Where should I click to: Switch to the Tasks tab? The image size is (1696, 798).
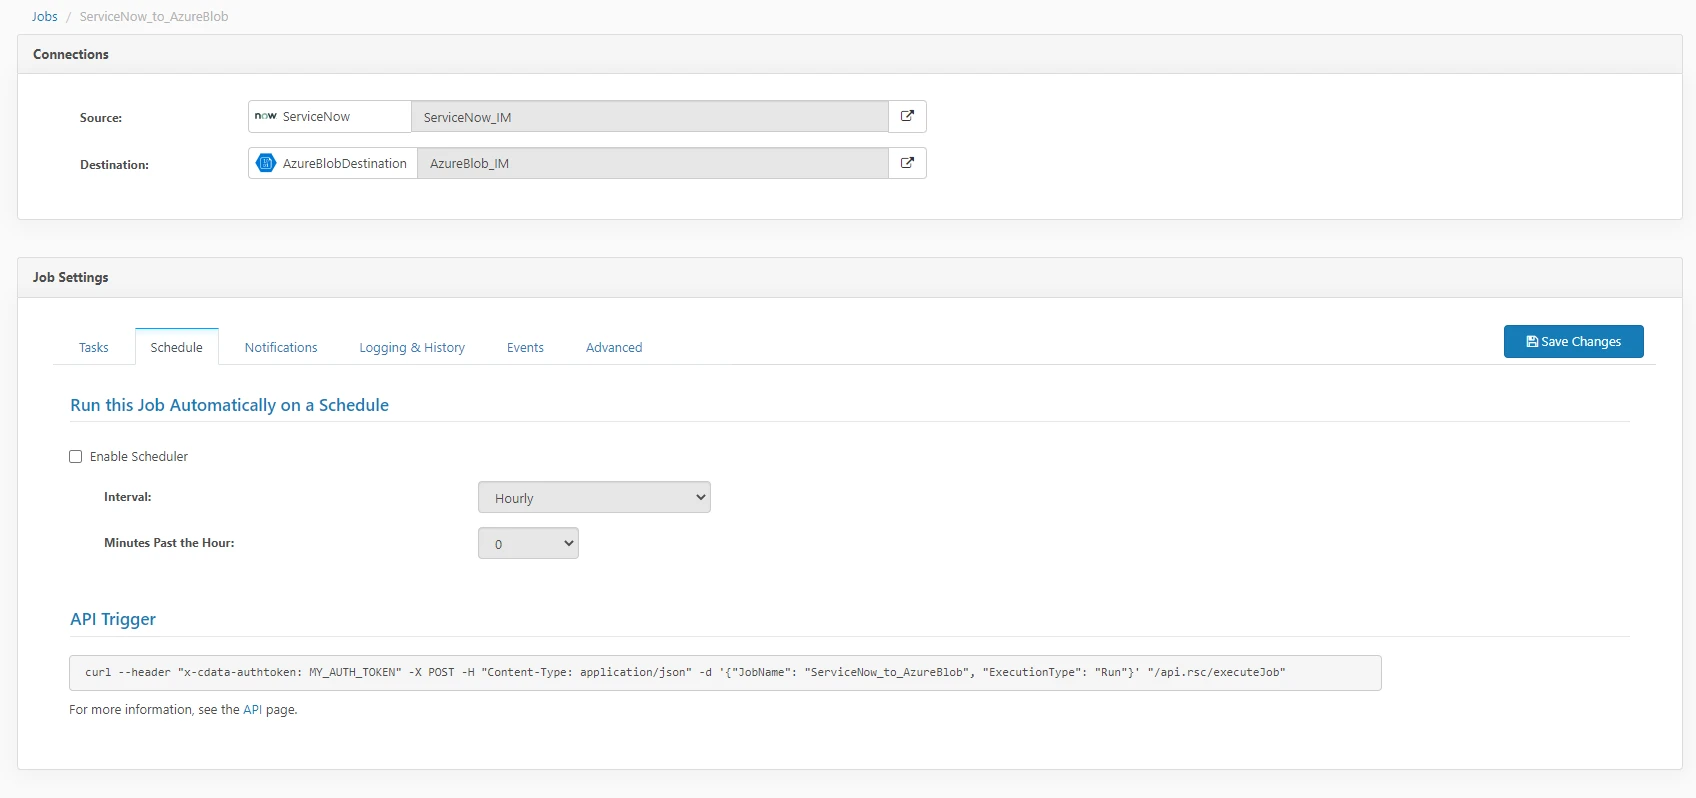coord(94,347)
